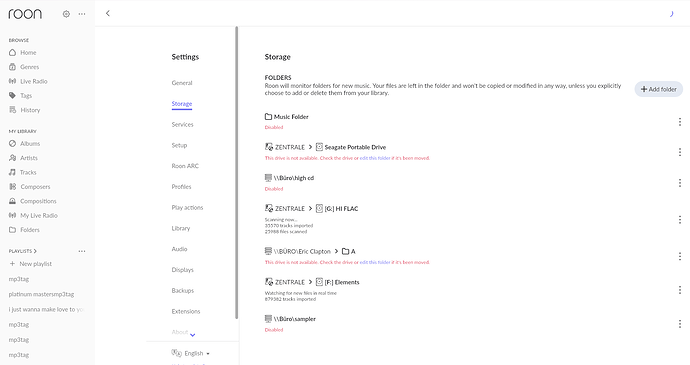Open options menu for Seagate Portable Drive
The width and height of the screenshot is (690, 365).
point(680,152)
